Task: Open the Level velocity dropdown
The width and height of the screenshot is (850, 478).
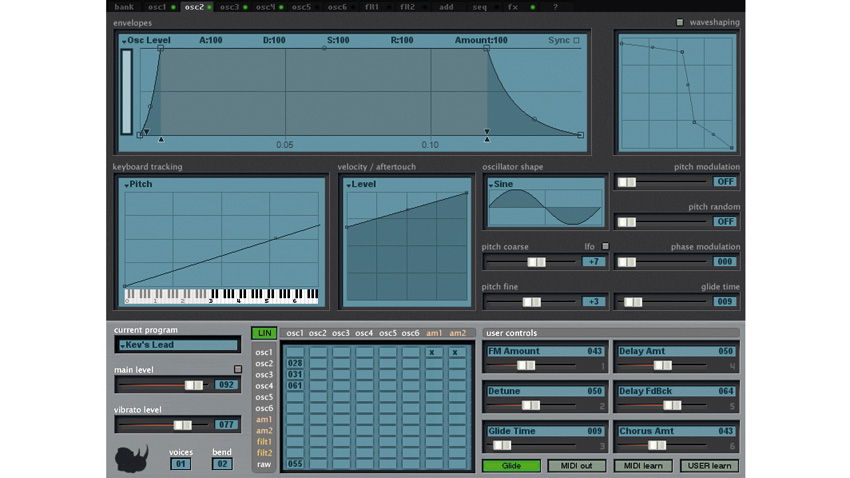Action: [x=361, y=184]
